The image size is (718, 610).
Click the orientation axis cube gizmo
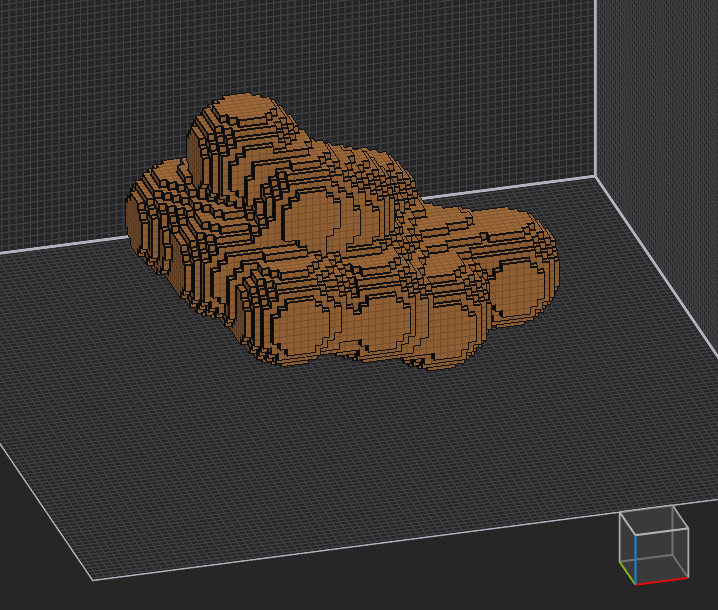[x=654, y=545]
